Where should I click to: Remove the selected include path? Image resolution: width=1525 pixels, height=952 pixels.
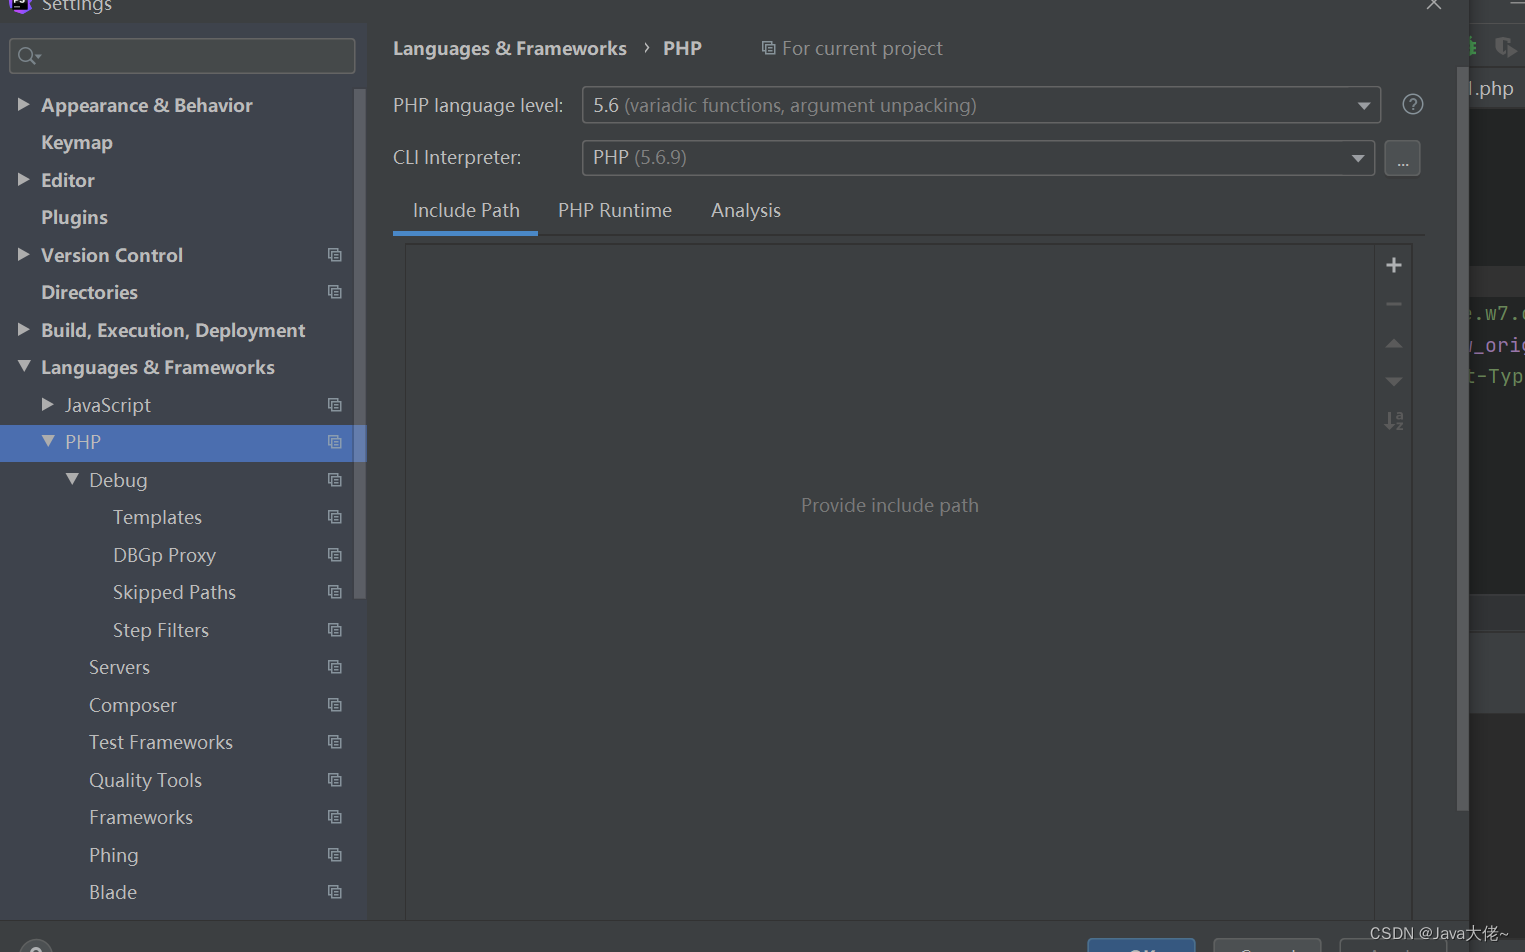[x=1393, y=303]
